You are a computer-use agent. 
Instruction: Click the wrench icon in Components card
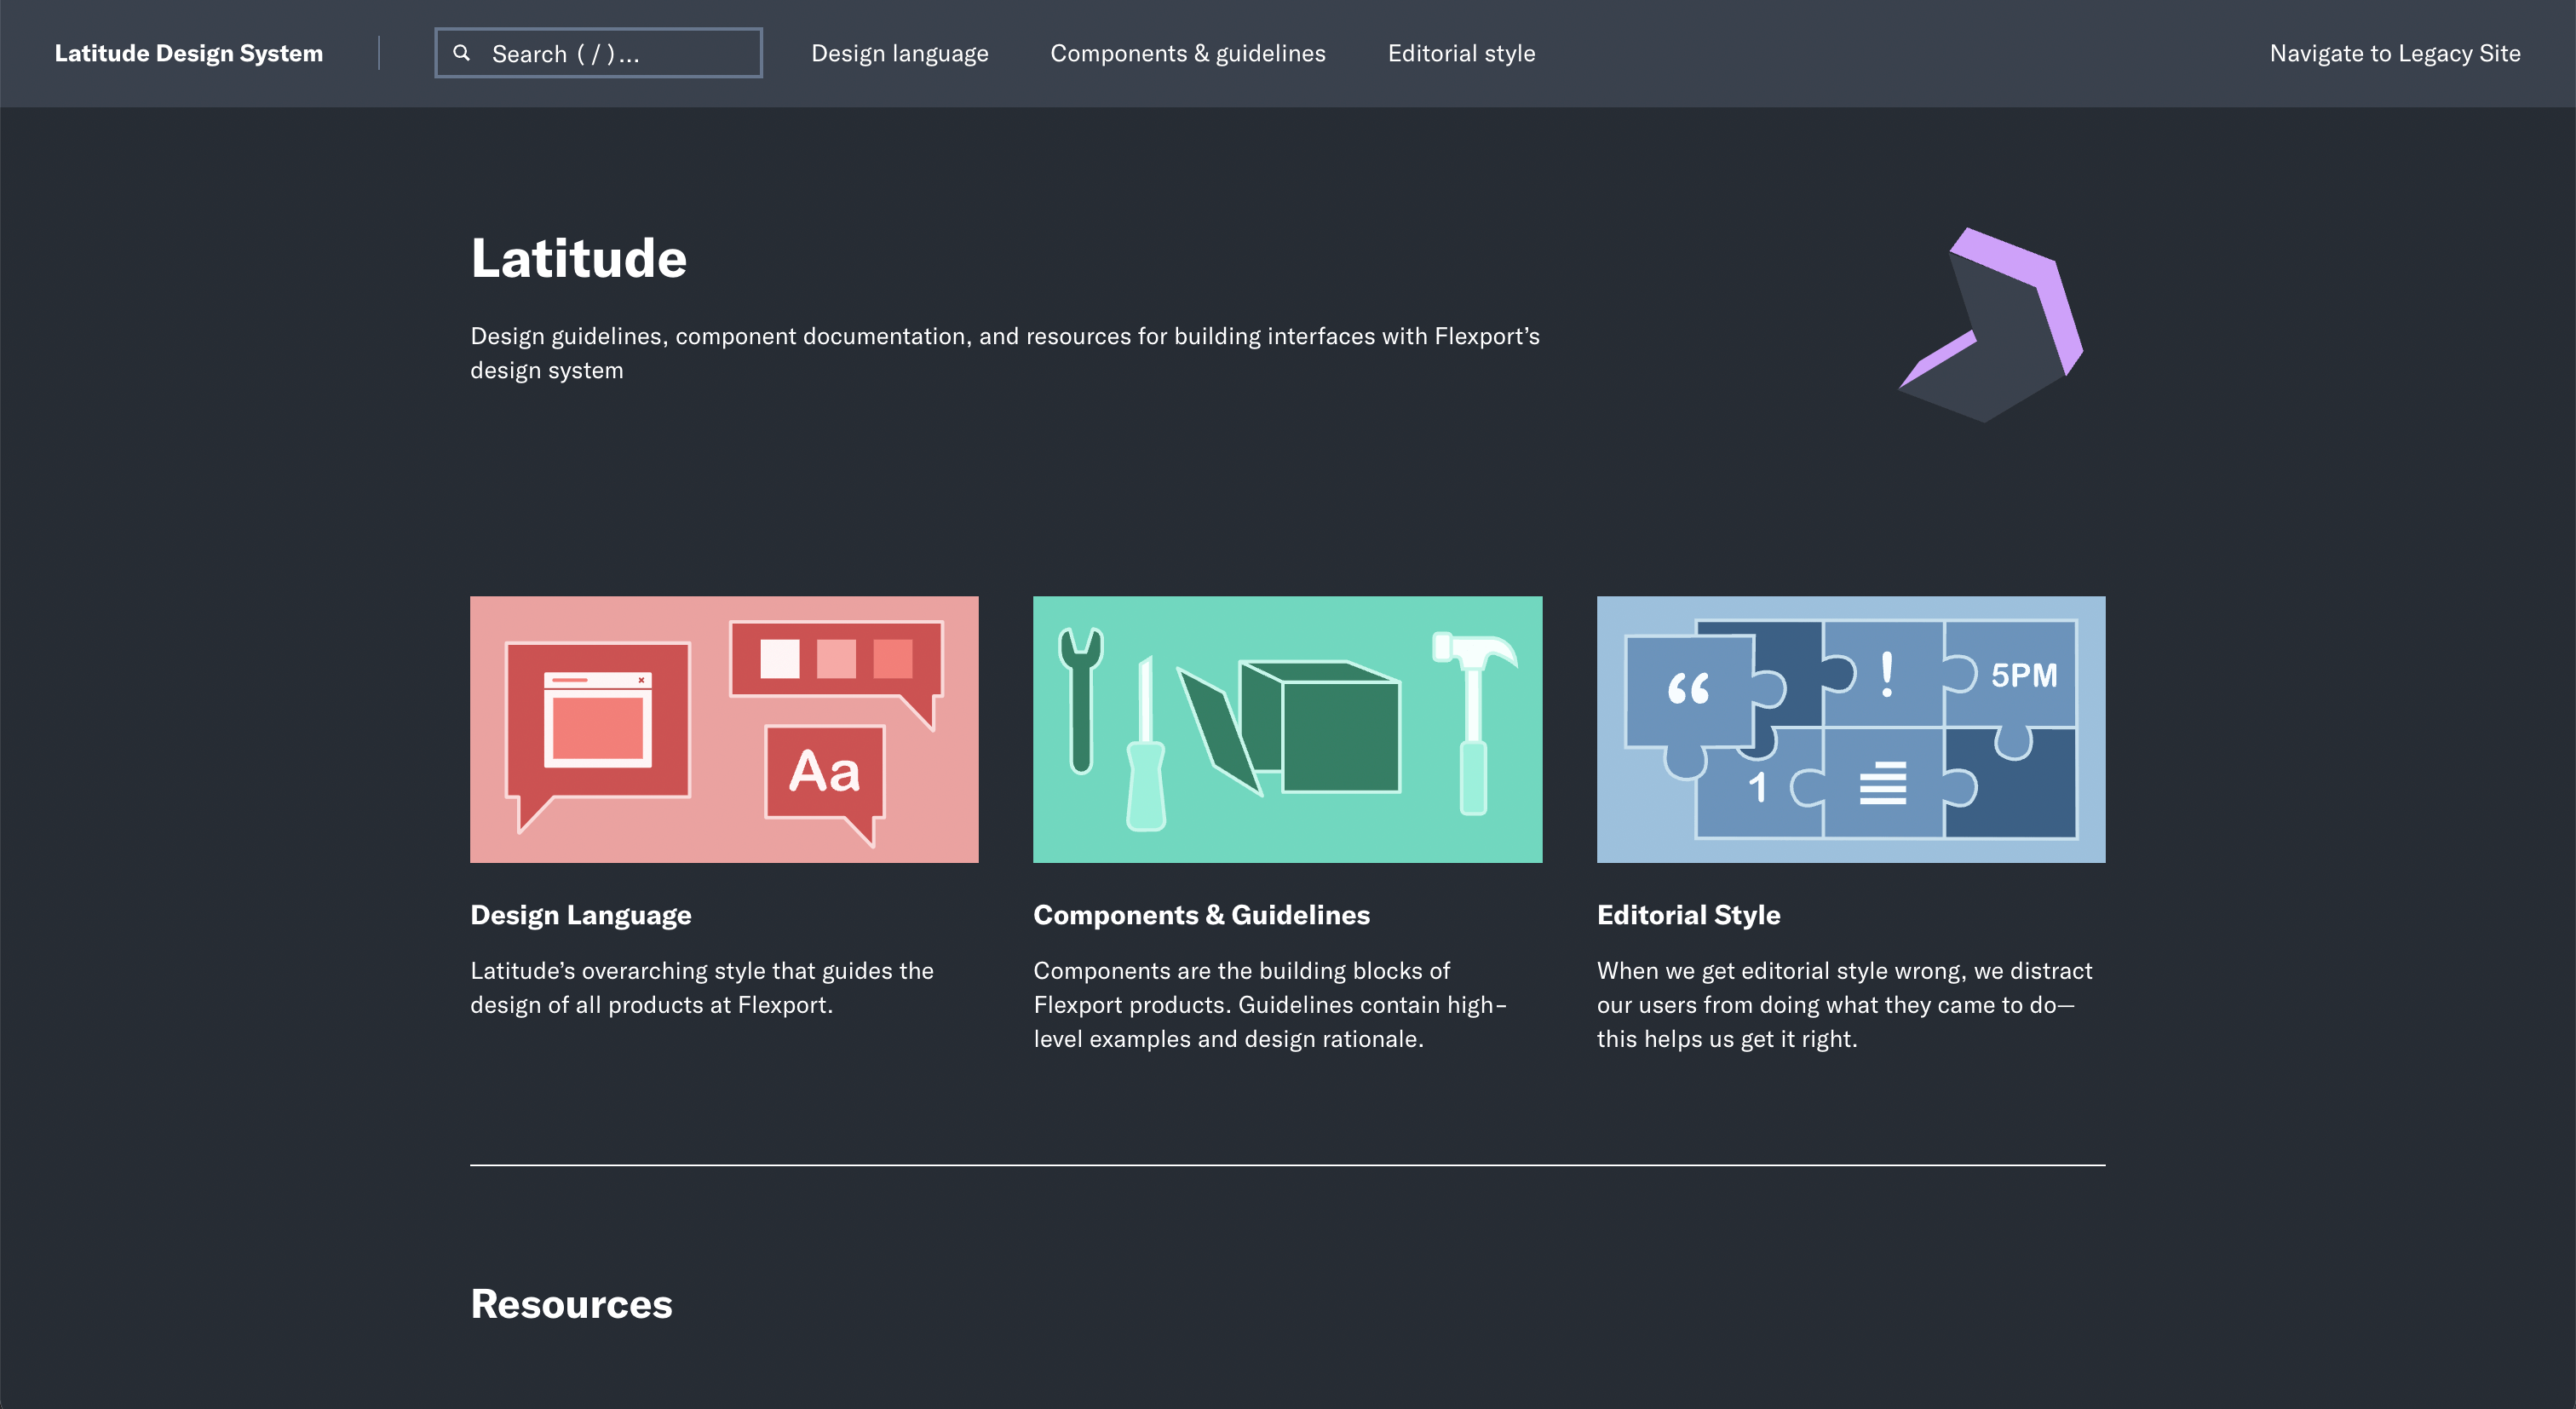[x=1080, y=700]
